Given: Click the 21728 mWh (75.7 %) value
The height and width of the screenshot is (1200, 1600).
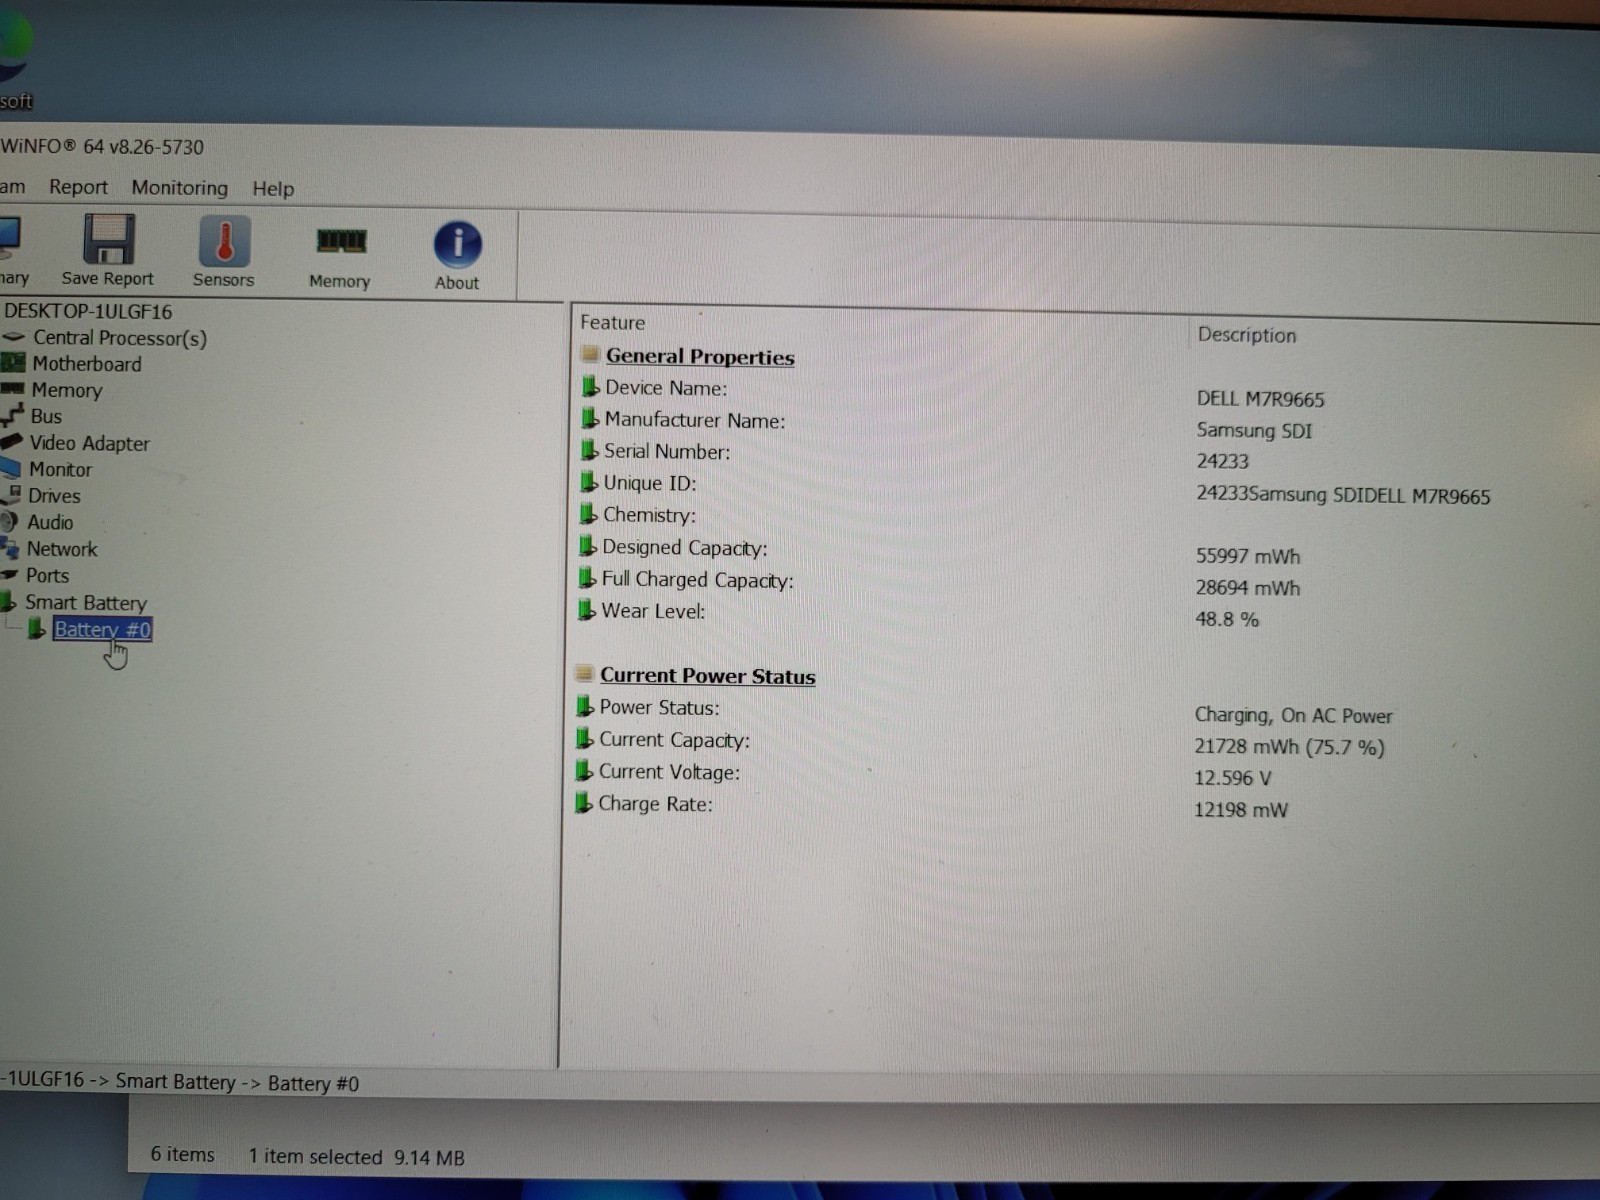Looking at the screenshot, I should tap(1289, 747).
